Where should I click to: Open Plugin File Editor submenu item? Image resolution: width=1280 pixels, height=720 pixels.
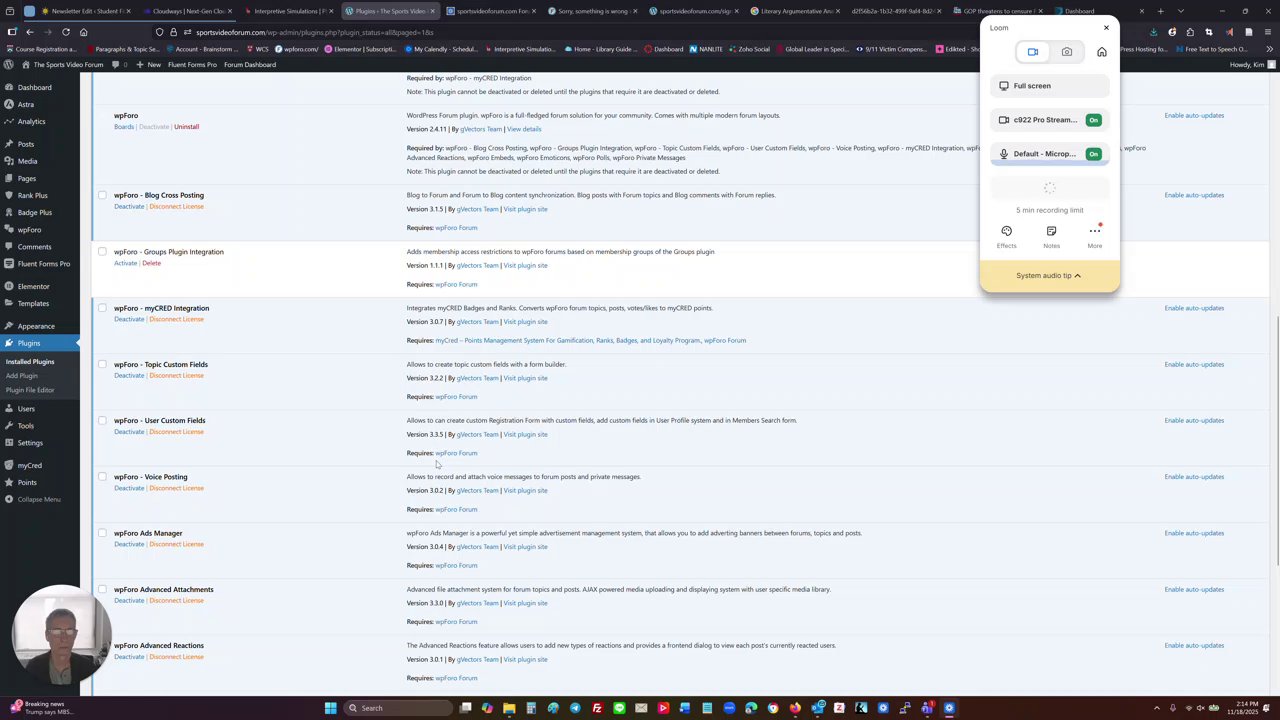(x=30, y=390)
